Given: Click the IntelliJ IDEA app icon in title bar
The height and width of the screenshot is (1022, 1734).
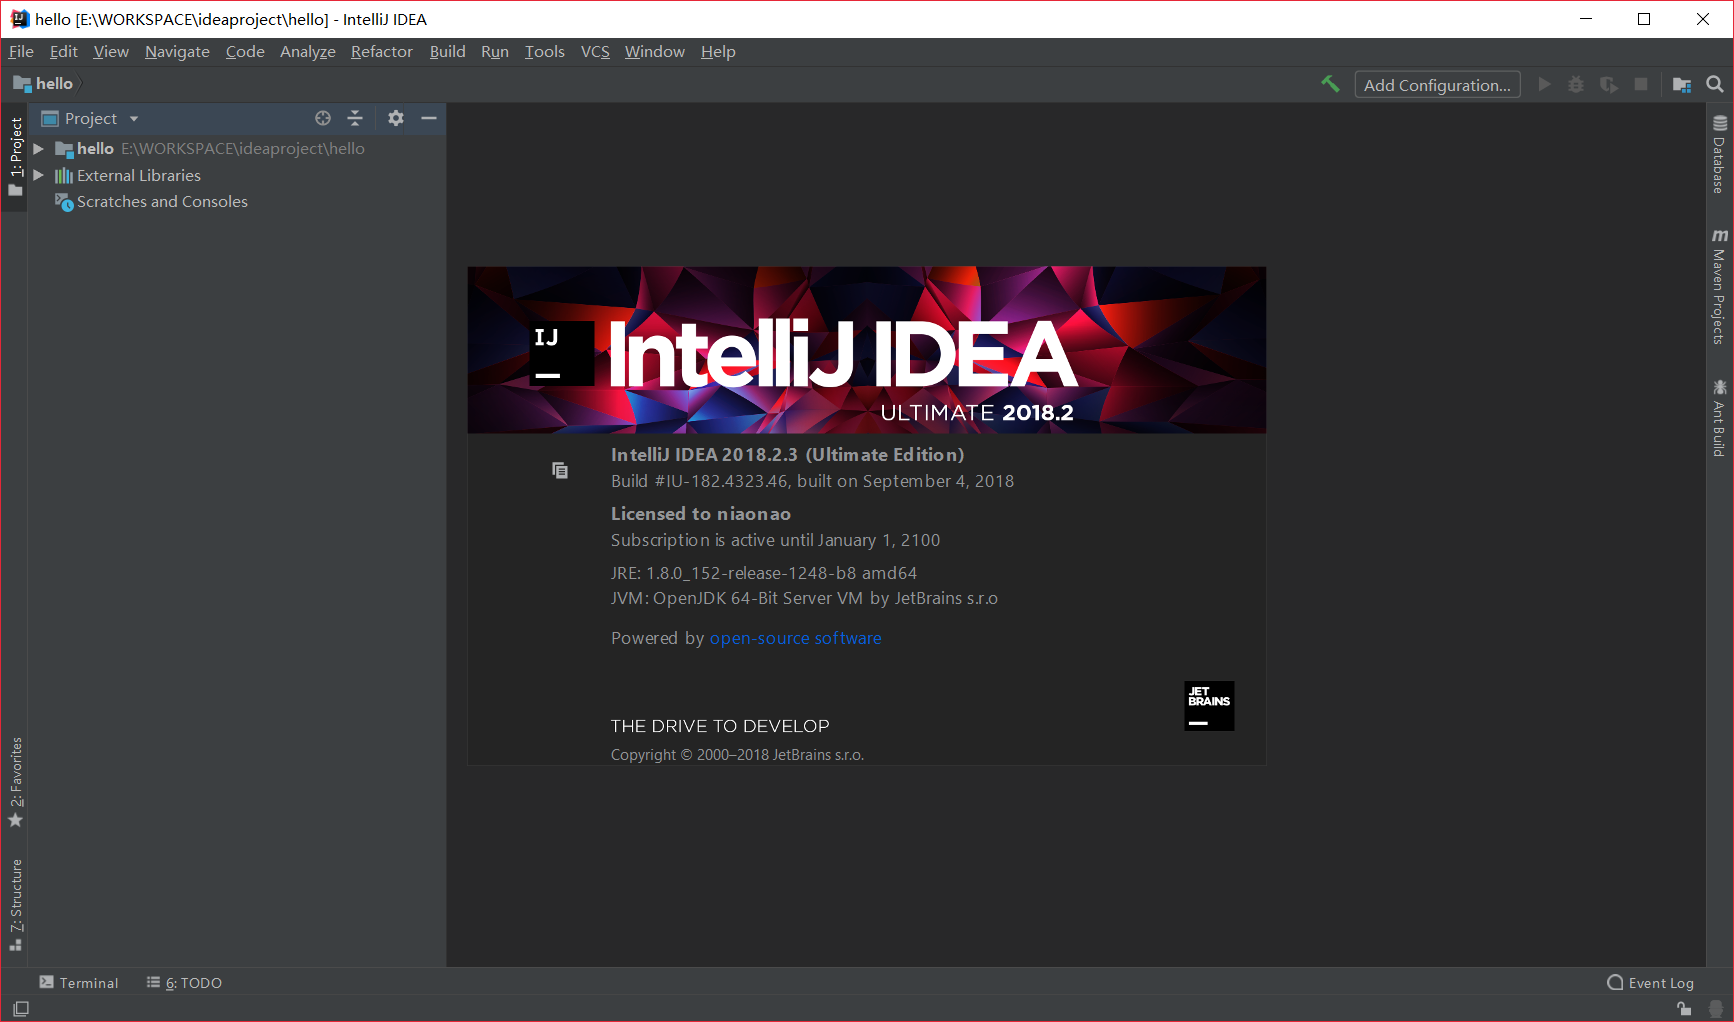Looking at the screenshot, I should click(20, 19).
